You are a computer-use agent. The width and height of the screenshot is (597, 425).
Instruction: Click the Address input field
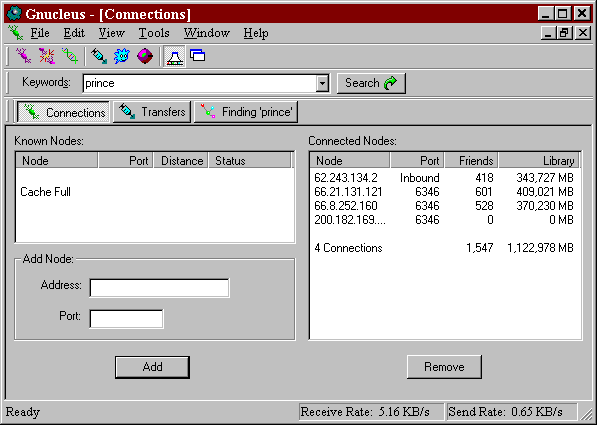tap(160, 288)
